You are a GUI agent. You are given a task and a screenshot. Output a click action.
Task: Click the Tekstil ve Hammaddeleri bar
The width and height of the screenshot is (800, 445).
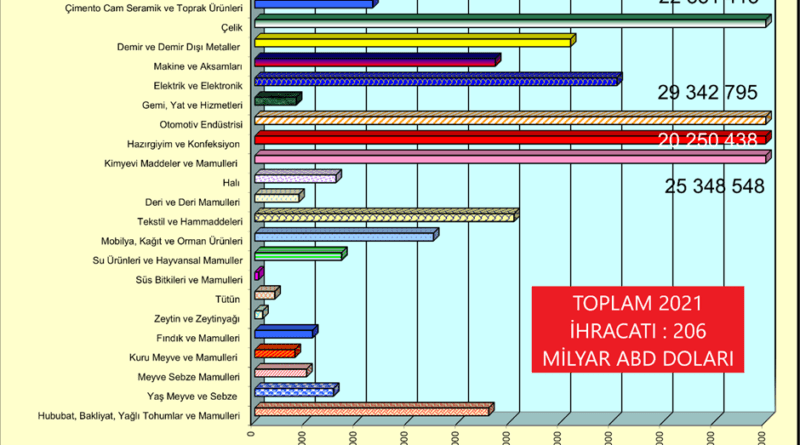tap(385, 215)
